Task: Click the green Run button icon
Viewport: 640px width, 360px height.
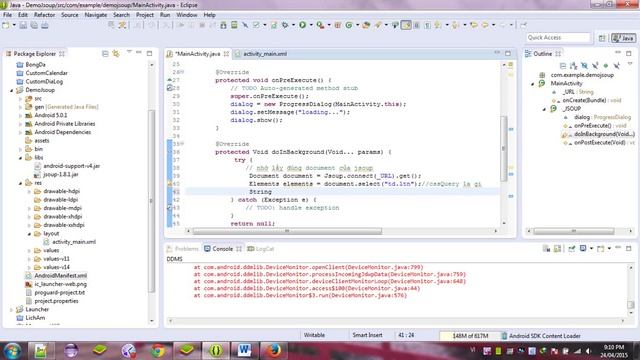Action: [302, 25]
